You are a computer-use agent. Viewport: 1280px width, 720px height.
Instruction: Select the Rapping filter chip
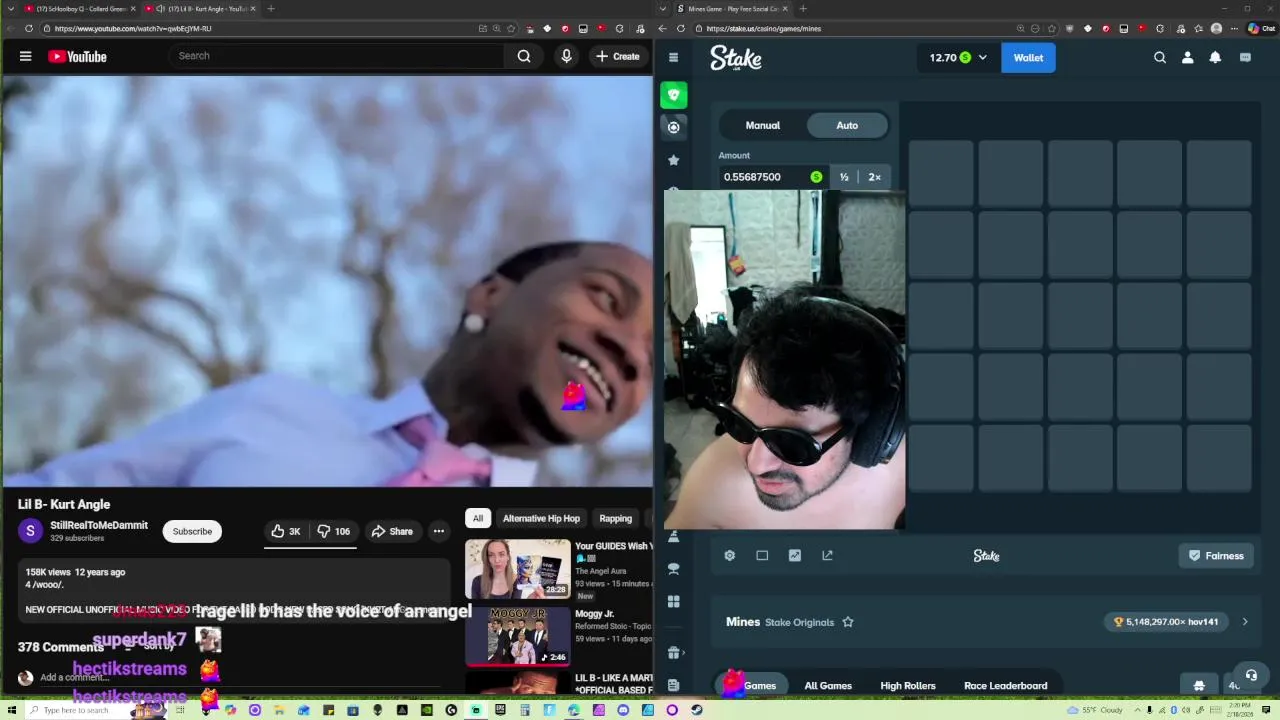[615, 518]
